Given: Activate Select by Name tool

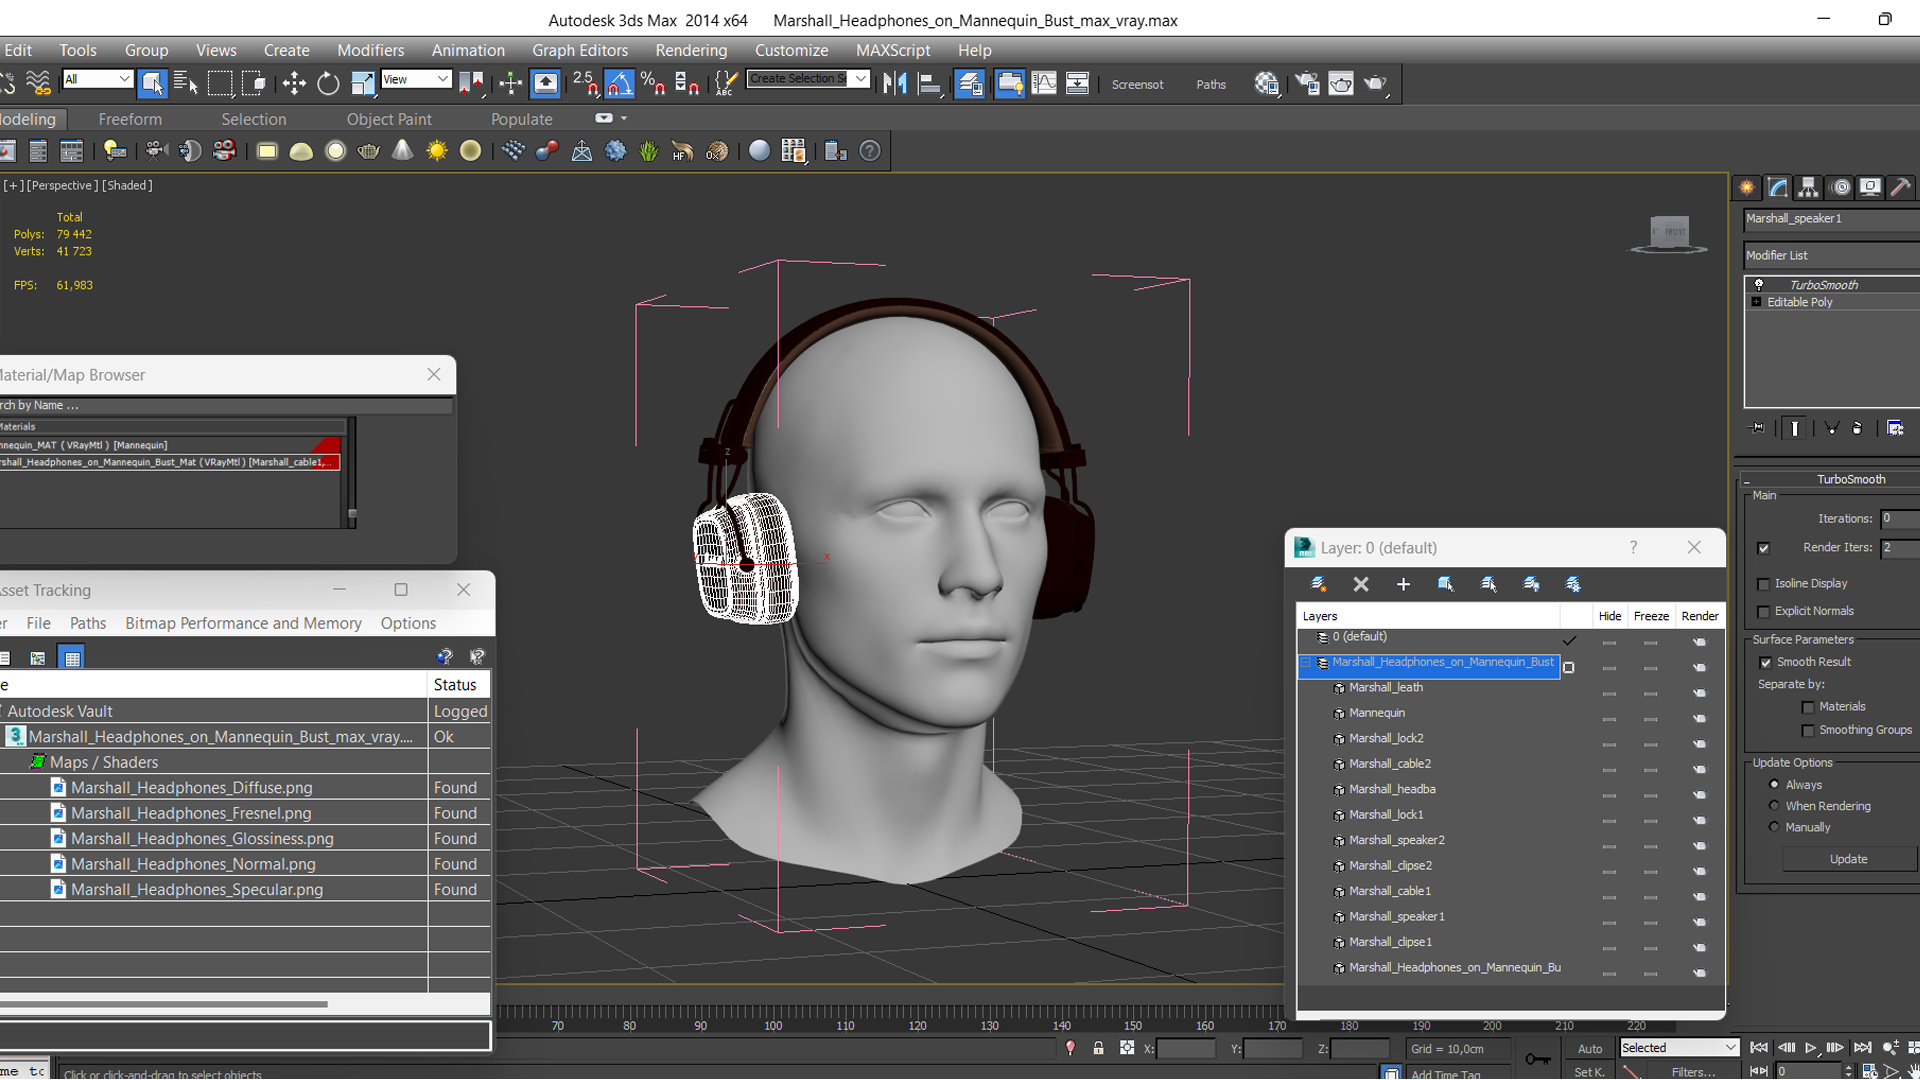Looking at the screenshot, I should coord(186,83).
